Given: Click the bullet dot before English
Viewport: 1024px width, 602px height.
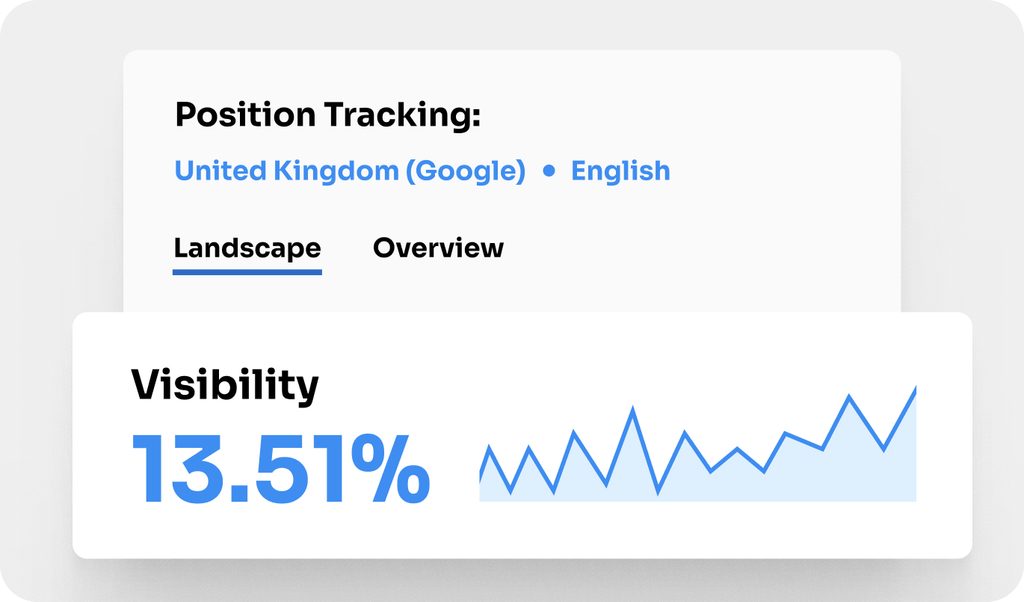Looking at the screenshot, I should pyautogui.click(x=548, y=172).
